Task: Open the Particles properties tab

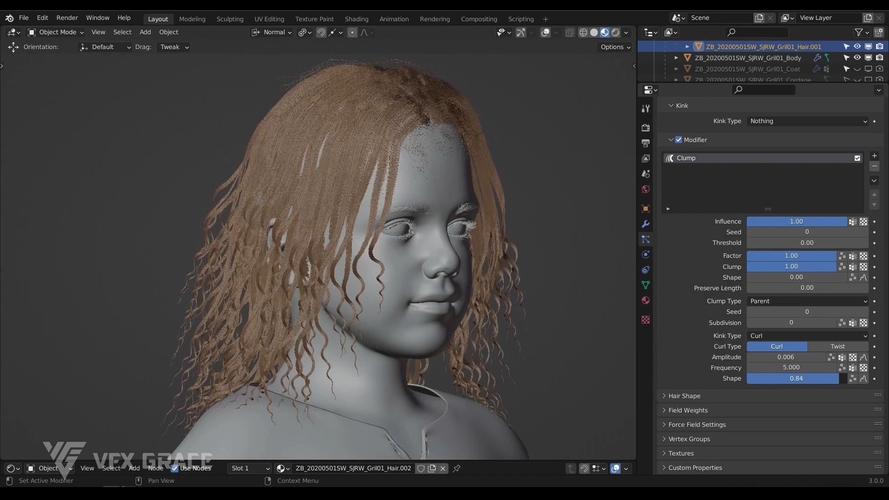Action: (645, 239)
